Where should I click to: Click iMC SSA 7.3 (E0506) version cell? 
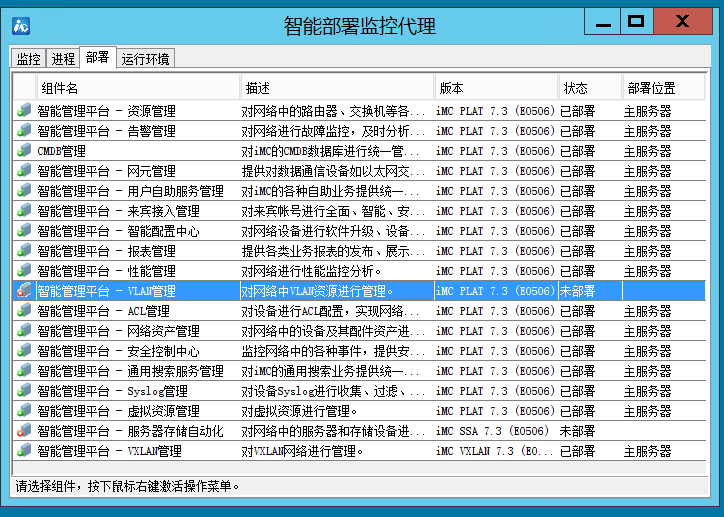(492, 431)
